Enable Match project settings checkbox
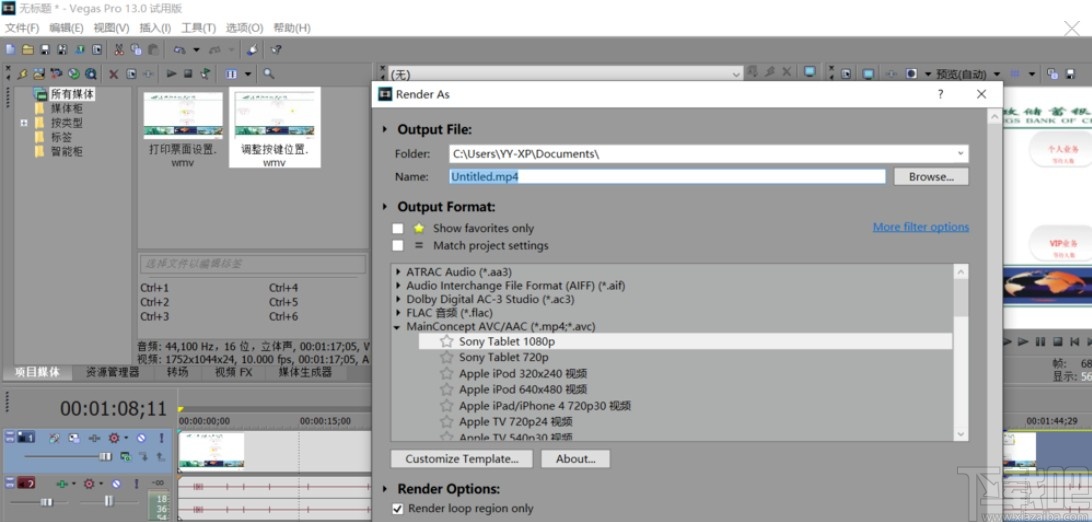Viewport: 1092px width, 522px height. pos(398,246)
